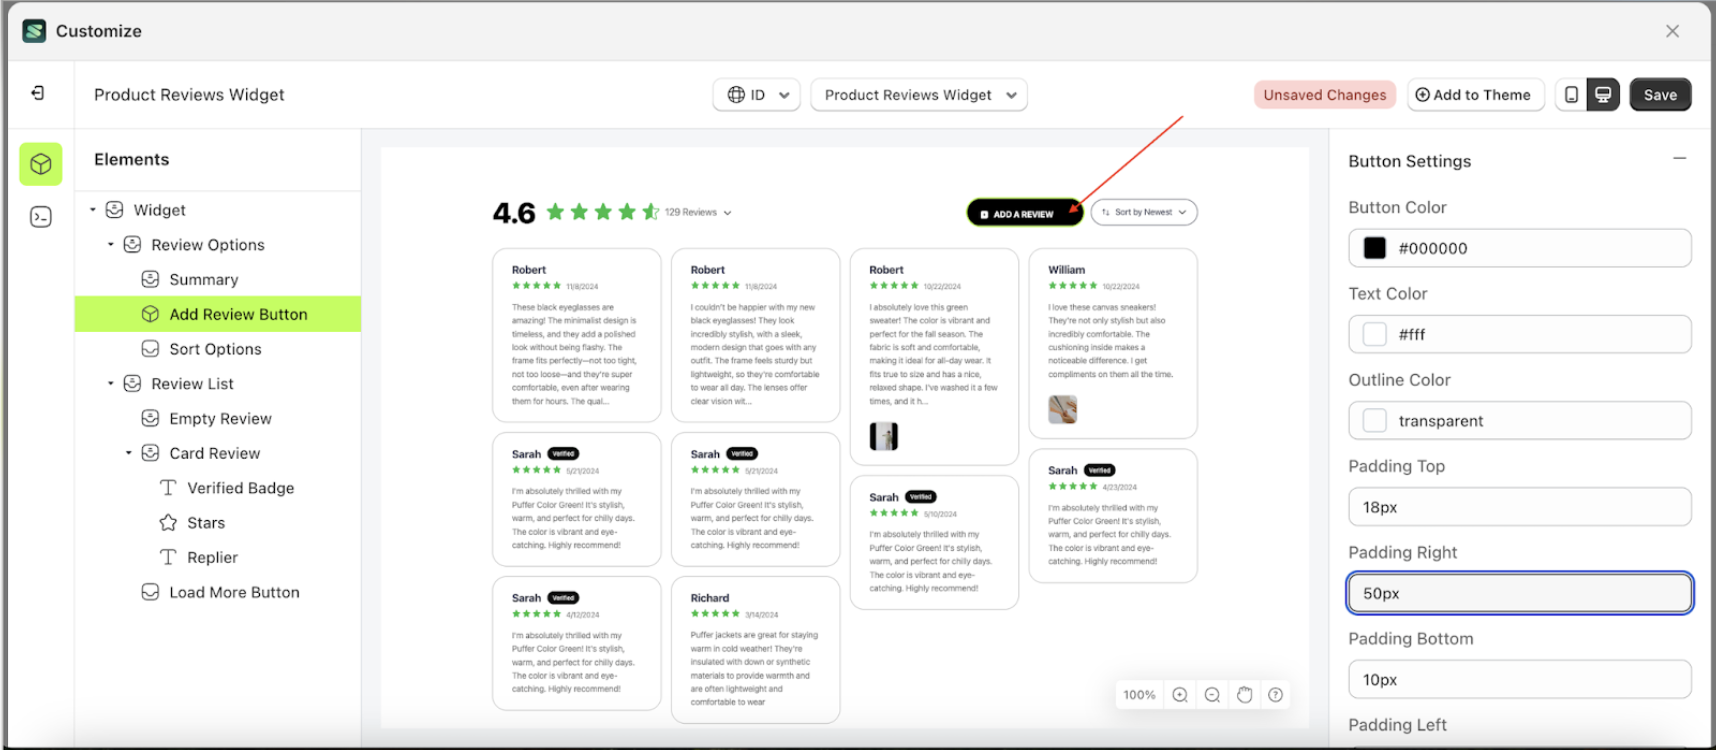Click the Stars label in tree
1716x750 pixels.
coord(206,523)
